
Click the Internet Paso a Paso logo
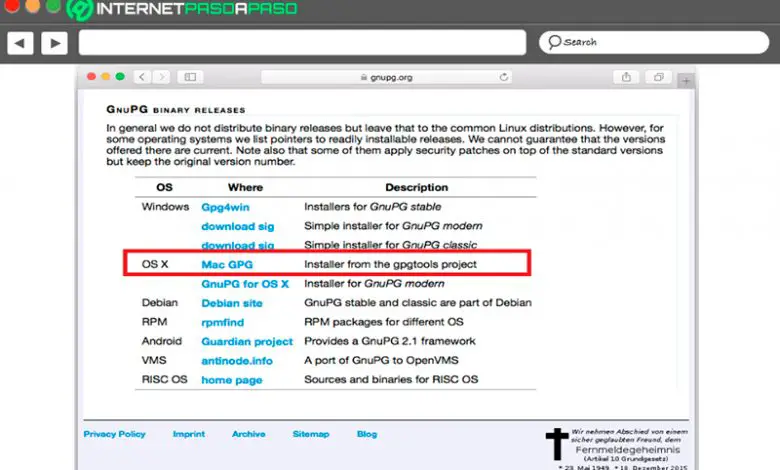[183, 9]
